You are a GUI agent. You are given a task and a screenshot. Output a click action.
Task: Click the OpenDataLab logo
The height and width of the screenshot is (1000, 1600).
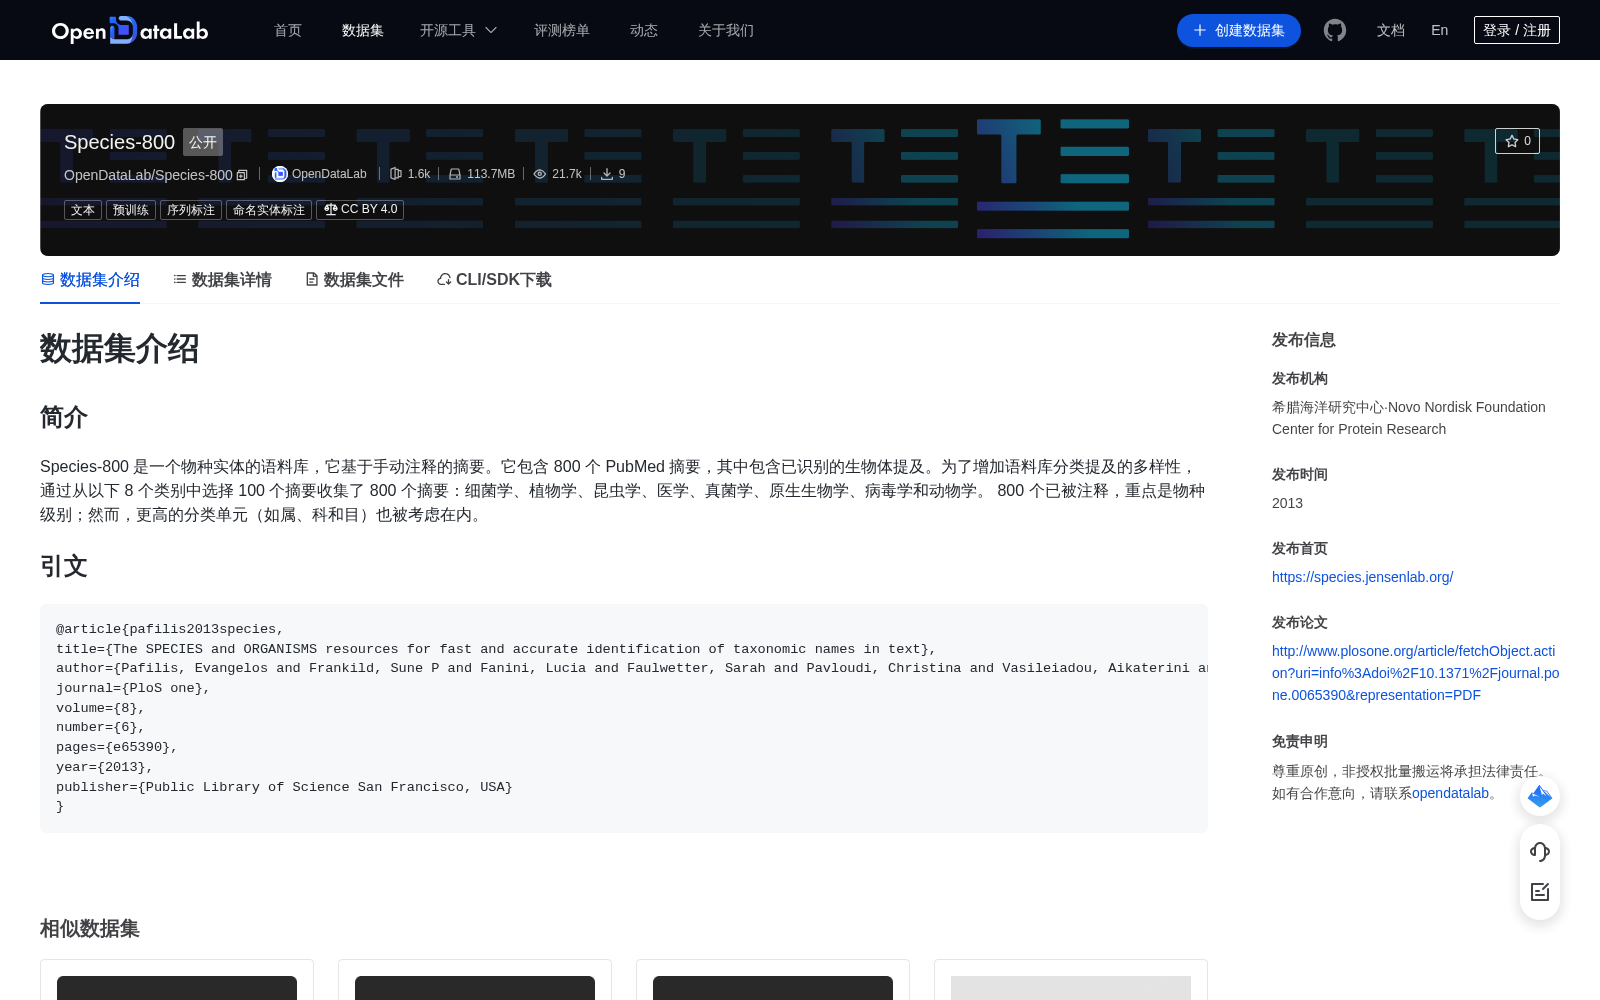pos(130,30)
